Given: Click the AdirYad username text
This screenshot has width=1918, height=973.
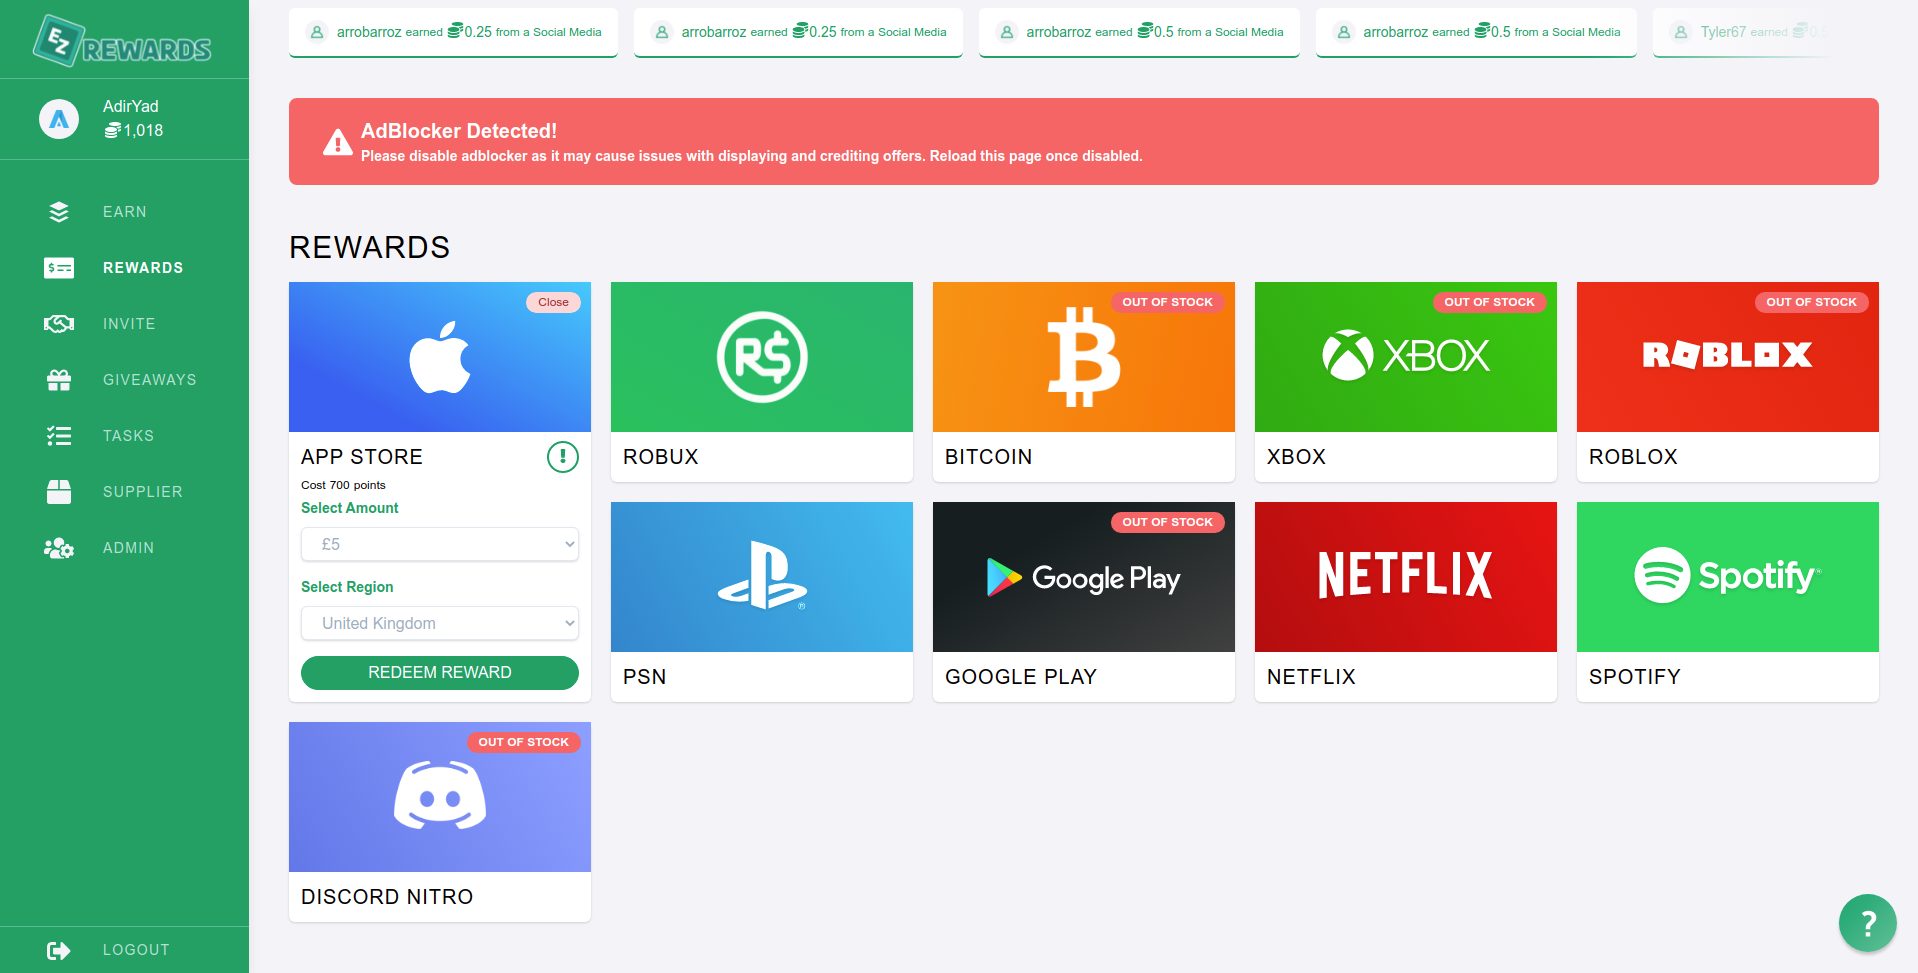Looking at the screenshot, I should click(x=131, y=106).
